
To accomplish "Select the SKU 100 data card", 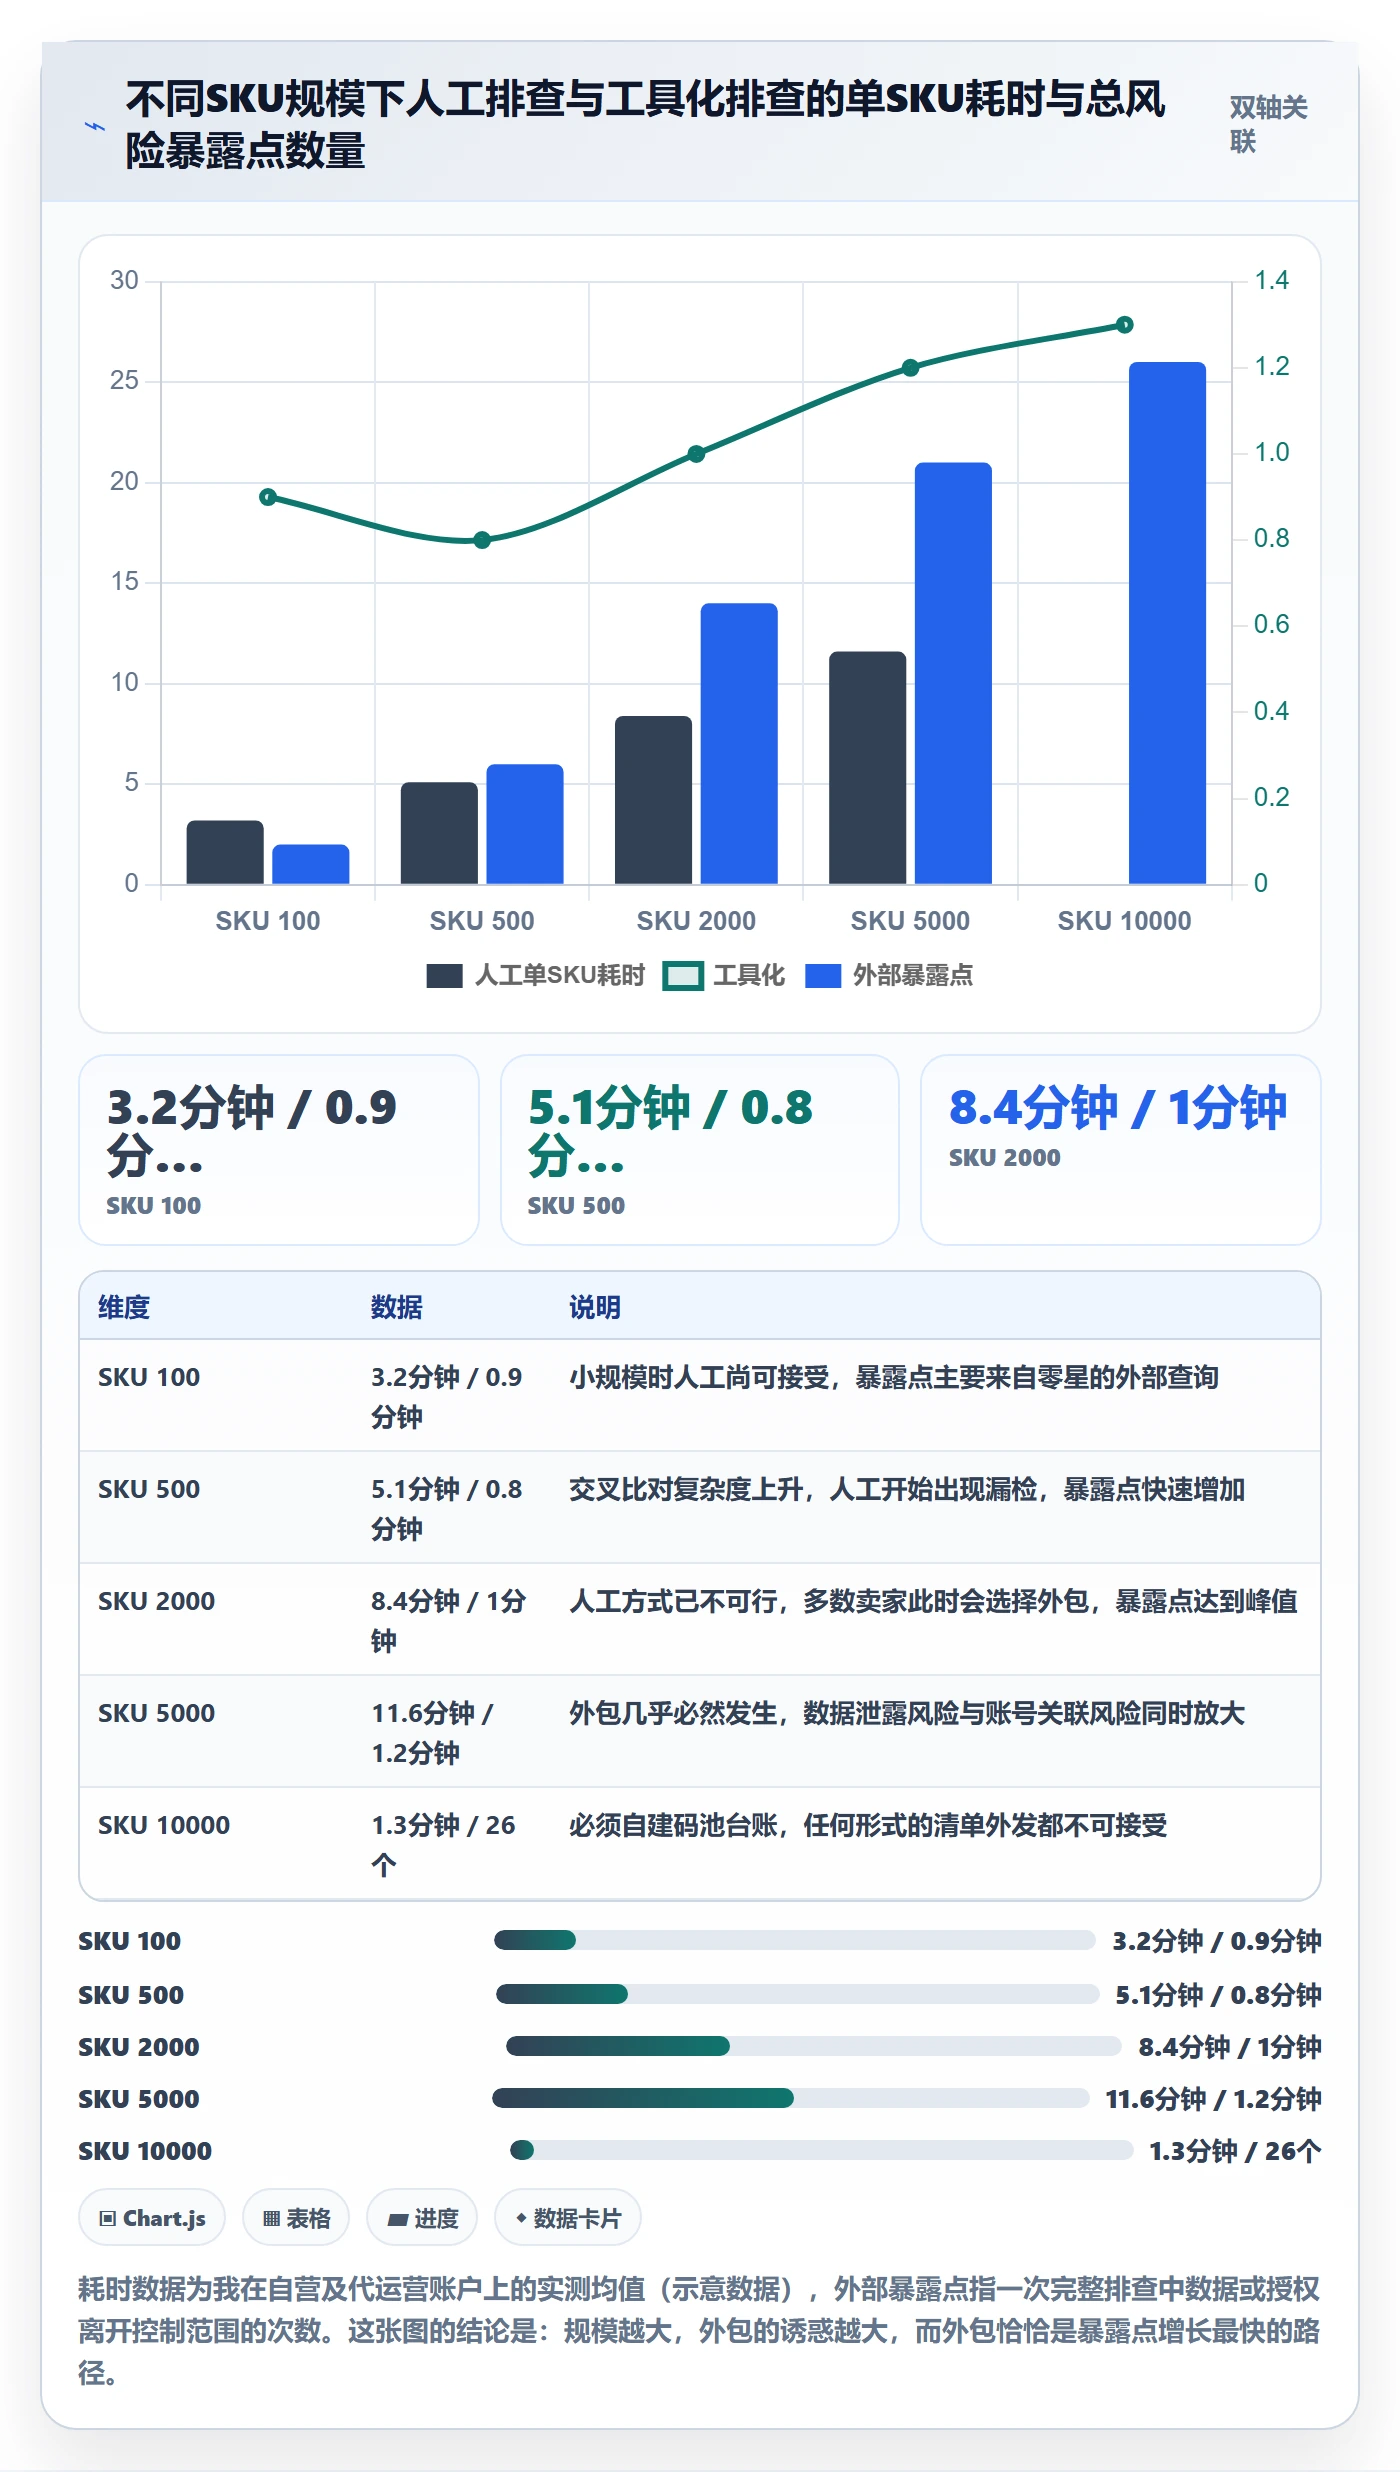I will 279,1150.
